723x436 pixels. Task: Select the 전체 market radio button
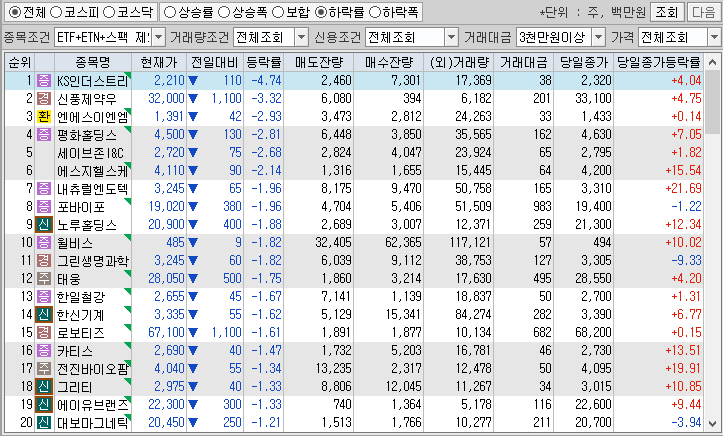[x=14, y=12]
